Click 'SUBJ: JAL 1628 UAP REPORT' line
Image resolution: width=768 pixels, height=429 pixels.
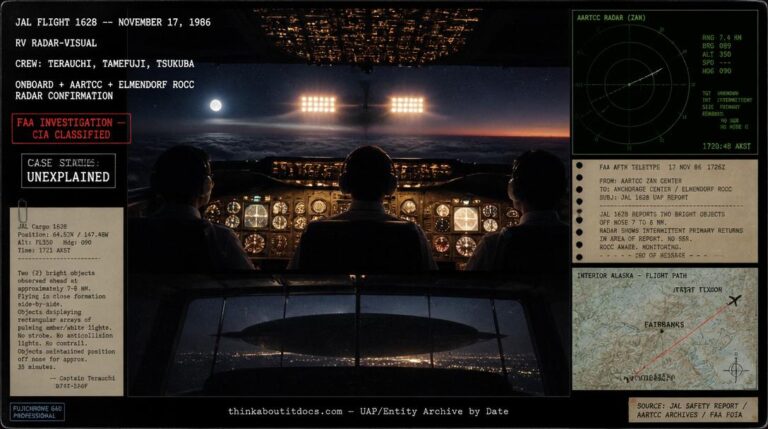pyautogui.click(x=644, y=197)
